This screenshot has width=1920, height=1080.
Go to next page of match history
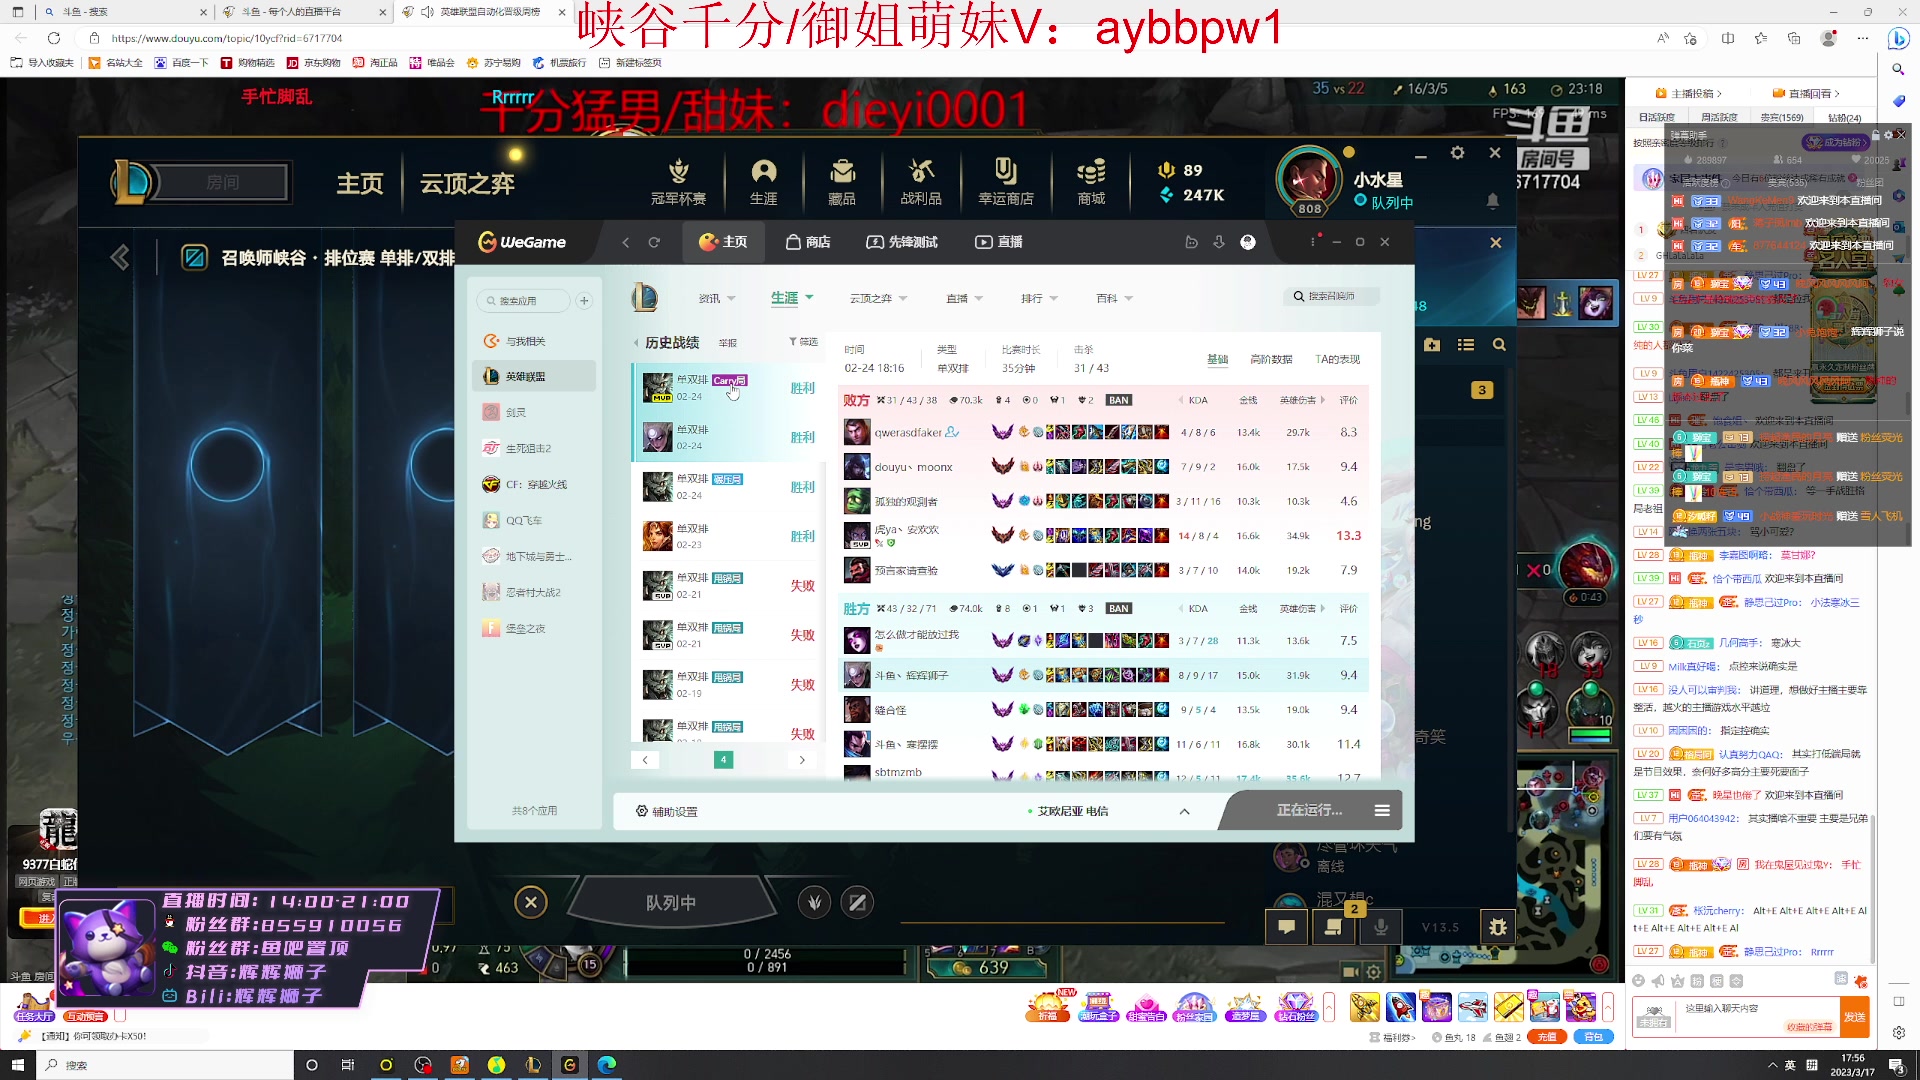click(x=802, y=760)
